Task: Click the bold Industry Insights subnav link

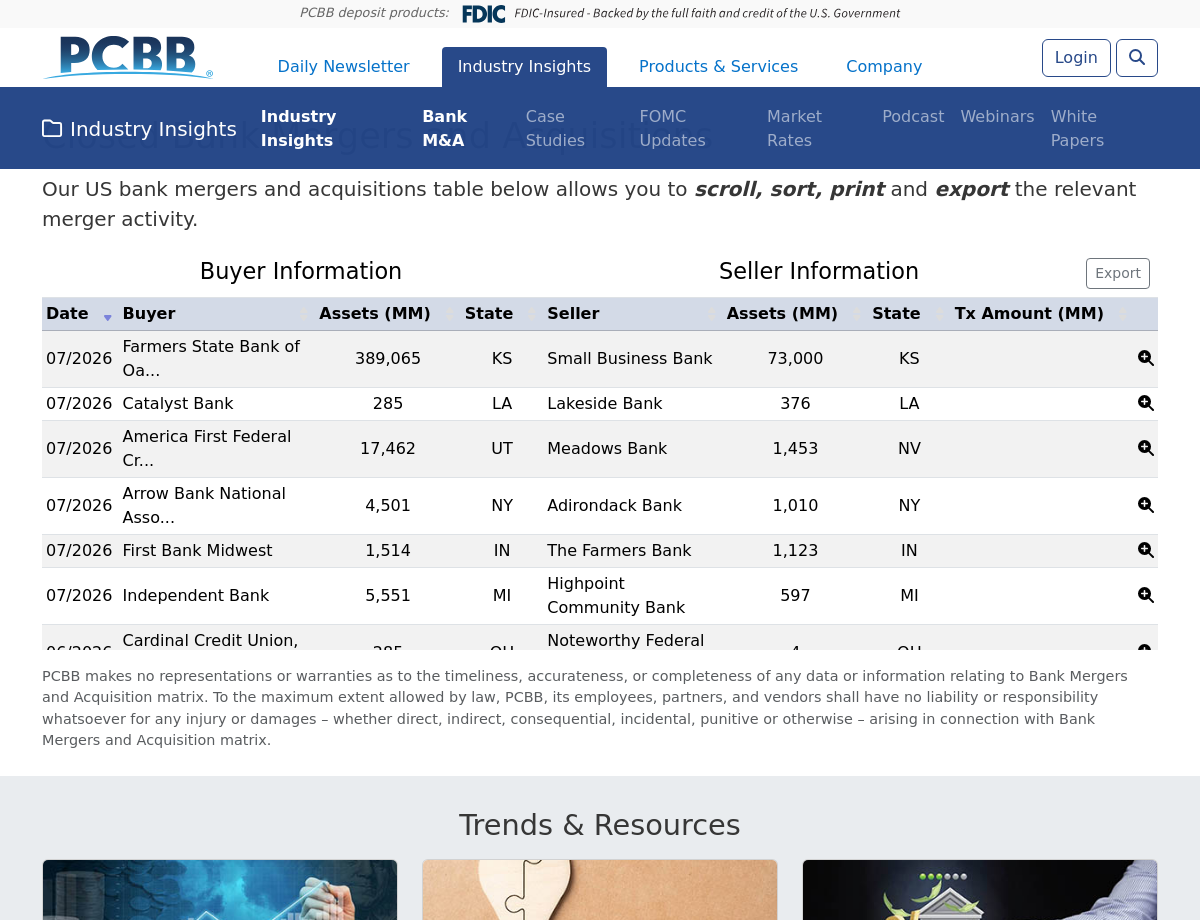Action: [x=298, y=128]
